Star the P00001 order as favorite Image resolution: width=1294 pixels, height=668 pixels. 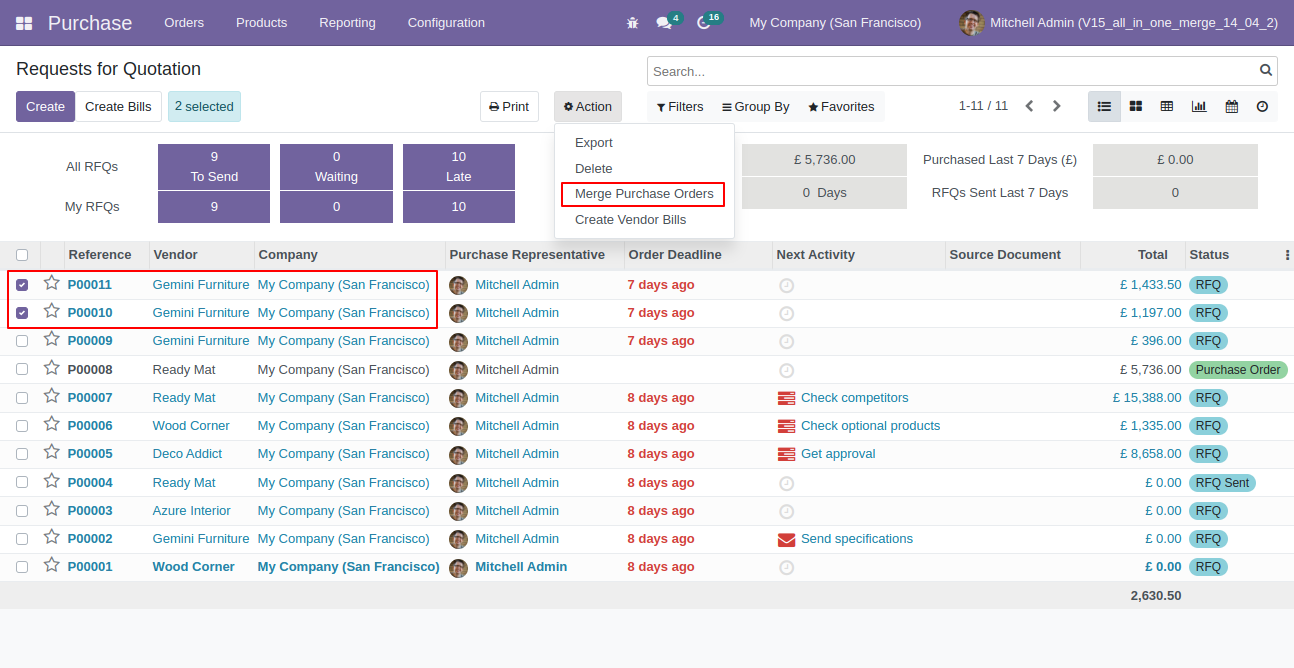[x=52, y=566]
